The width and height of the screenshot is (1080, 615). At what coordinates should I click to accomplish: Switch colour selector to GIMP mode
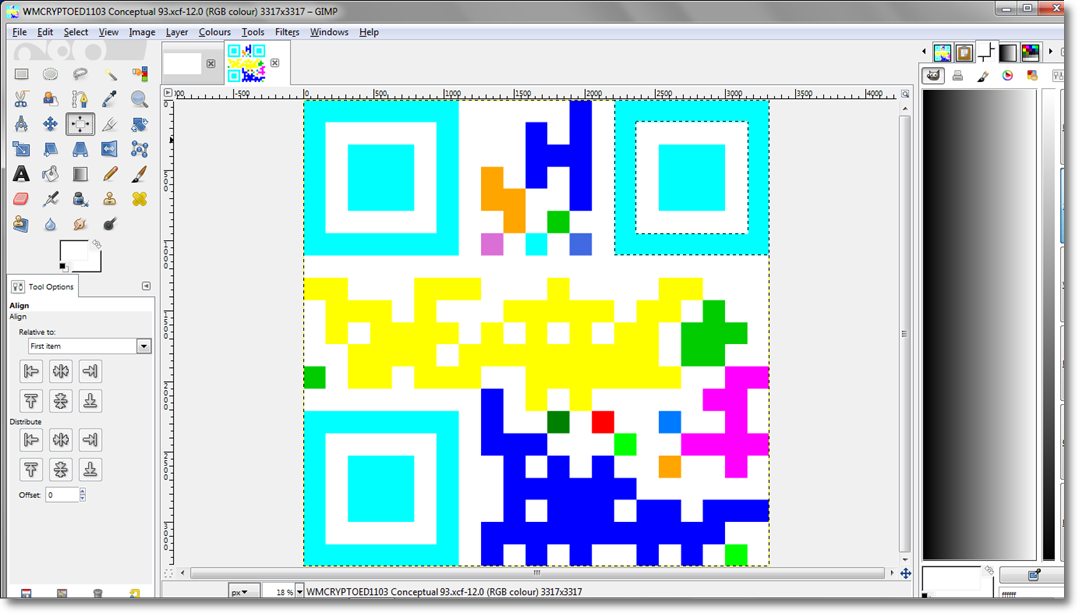point(933,76)
